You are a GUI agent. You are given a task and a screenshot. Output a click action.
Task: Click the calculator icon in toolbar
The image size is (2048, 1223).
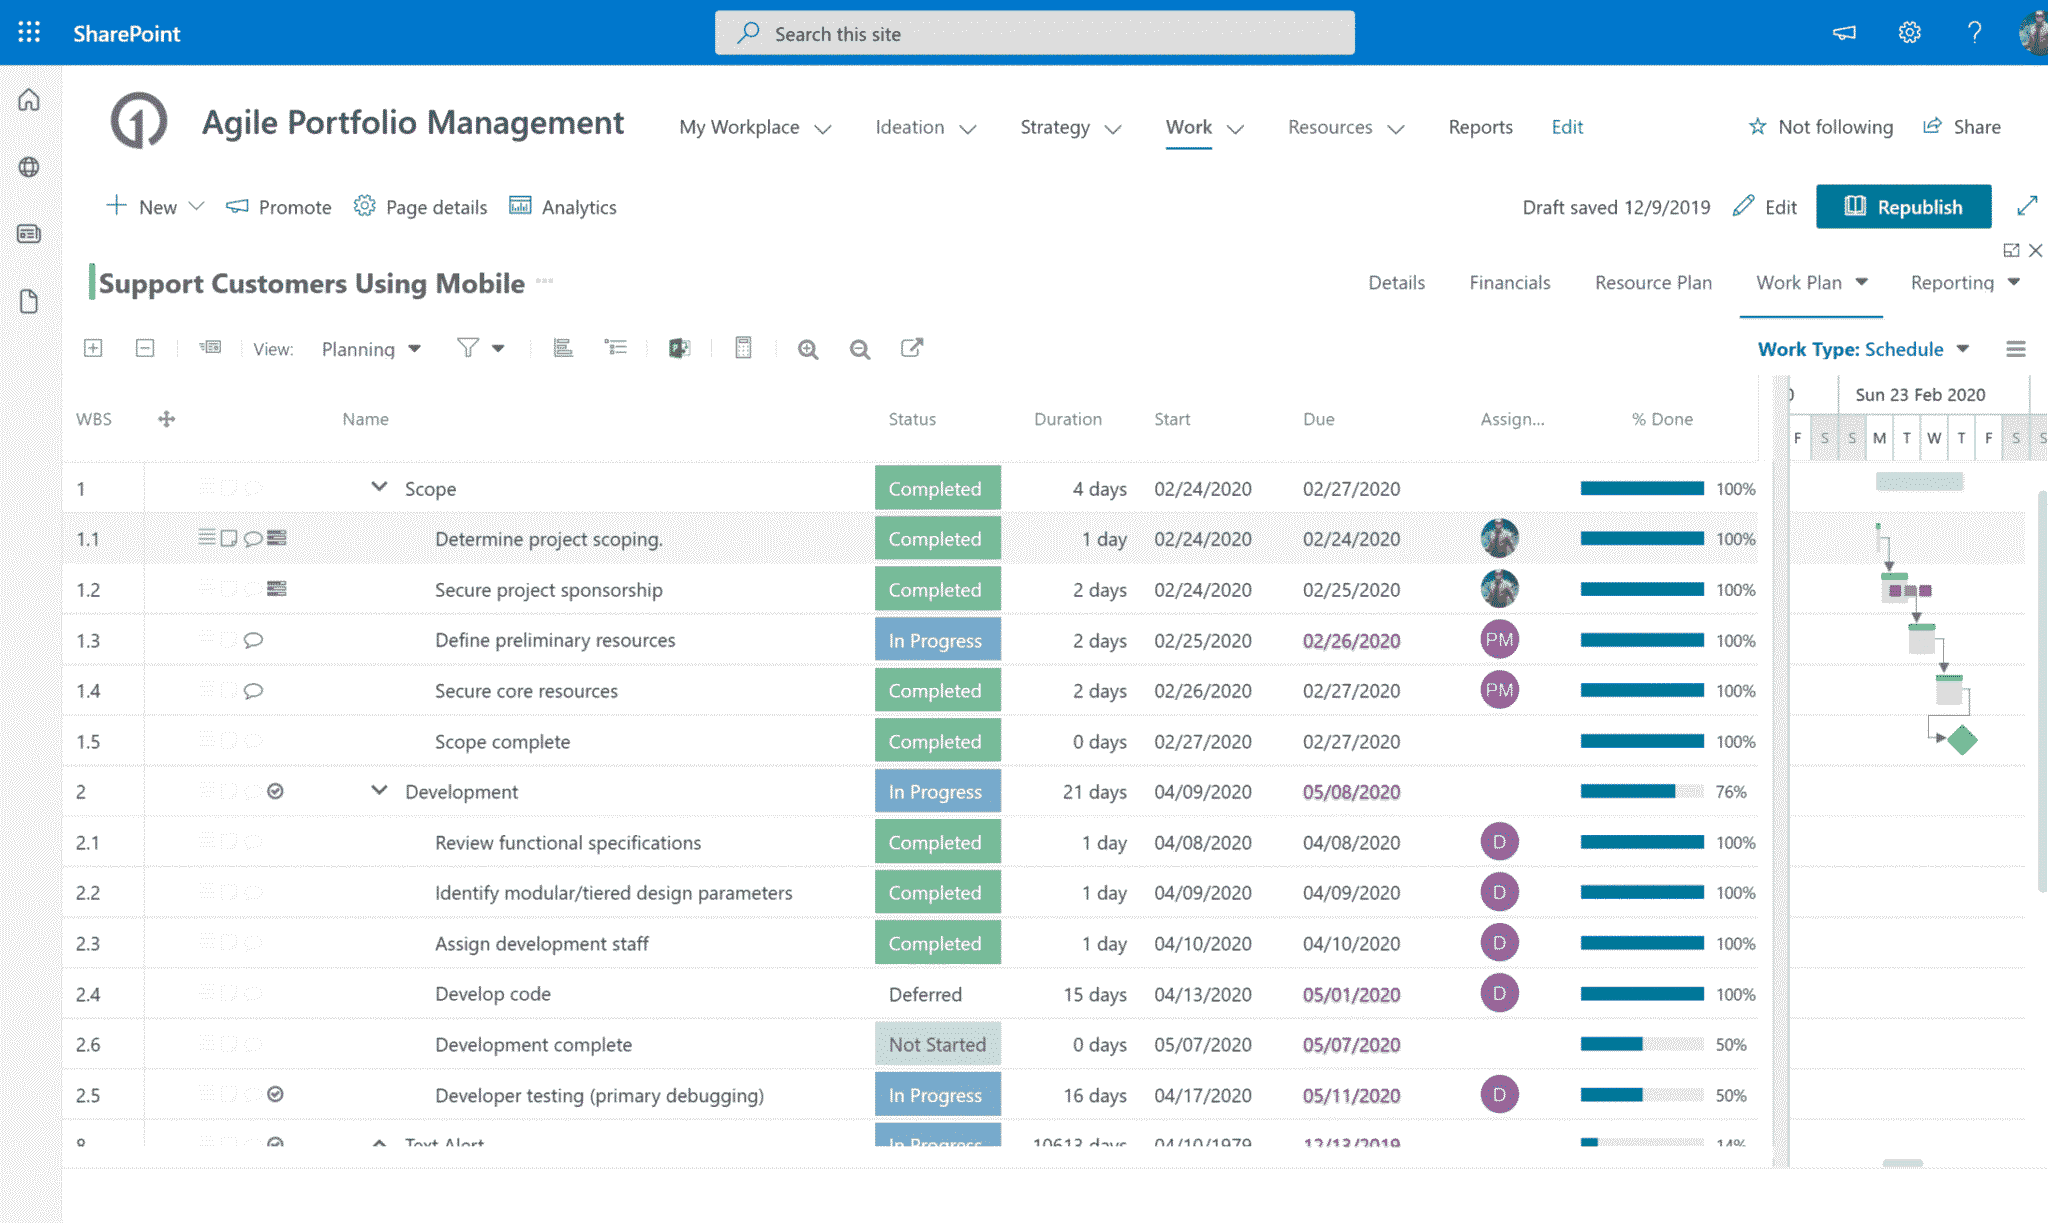point(743,348)
